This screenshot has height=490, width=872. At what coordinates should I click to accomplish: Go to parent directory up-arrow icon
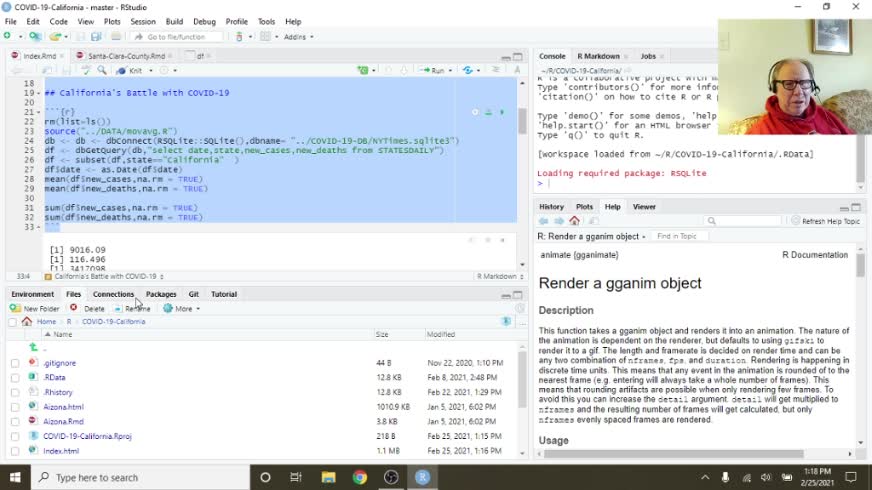(x=33, y=348)
